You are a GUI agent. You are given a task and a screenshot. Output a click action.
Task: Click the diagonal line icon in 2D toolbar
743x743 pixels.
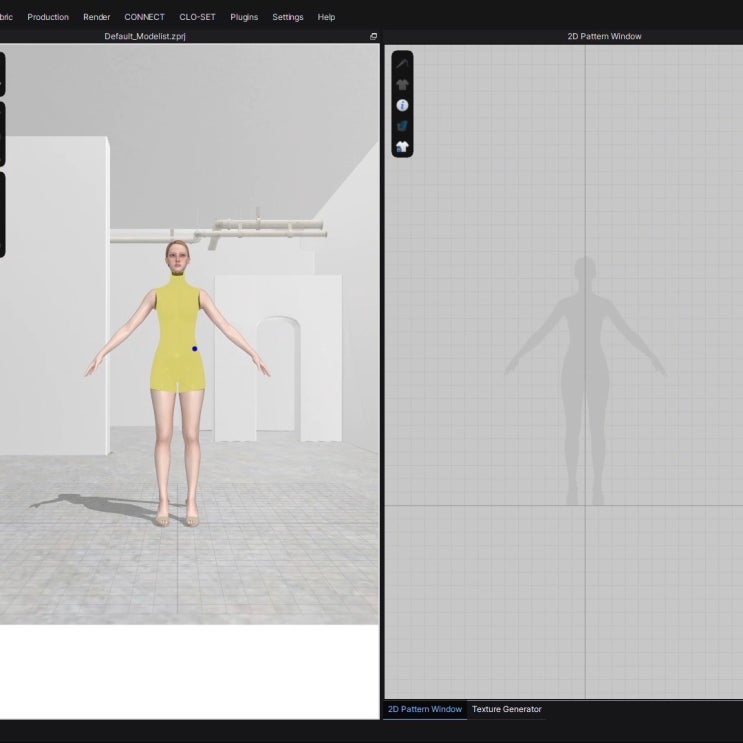[x=402, y=64]
